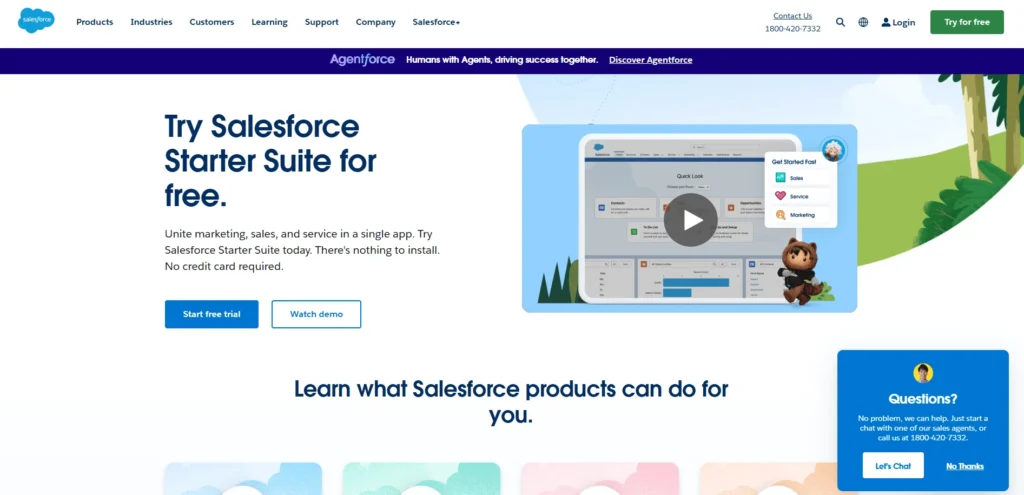Dismiss chat with No Thanks
The image size is (1024, 495).
click(x=965, y=466)
